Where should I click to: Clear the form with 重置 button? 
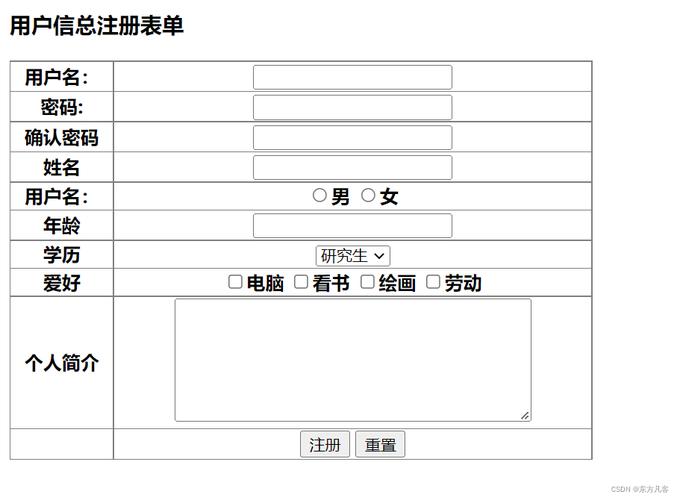(380, 444)
